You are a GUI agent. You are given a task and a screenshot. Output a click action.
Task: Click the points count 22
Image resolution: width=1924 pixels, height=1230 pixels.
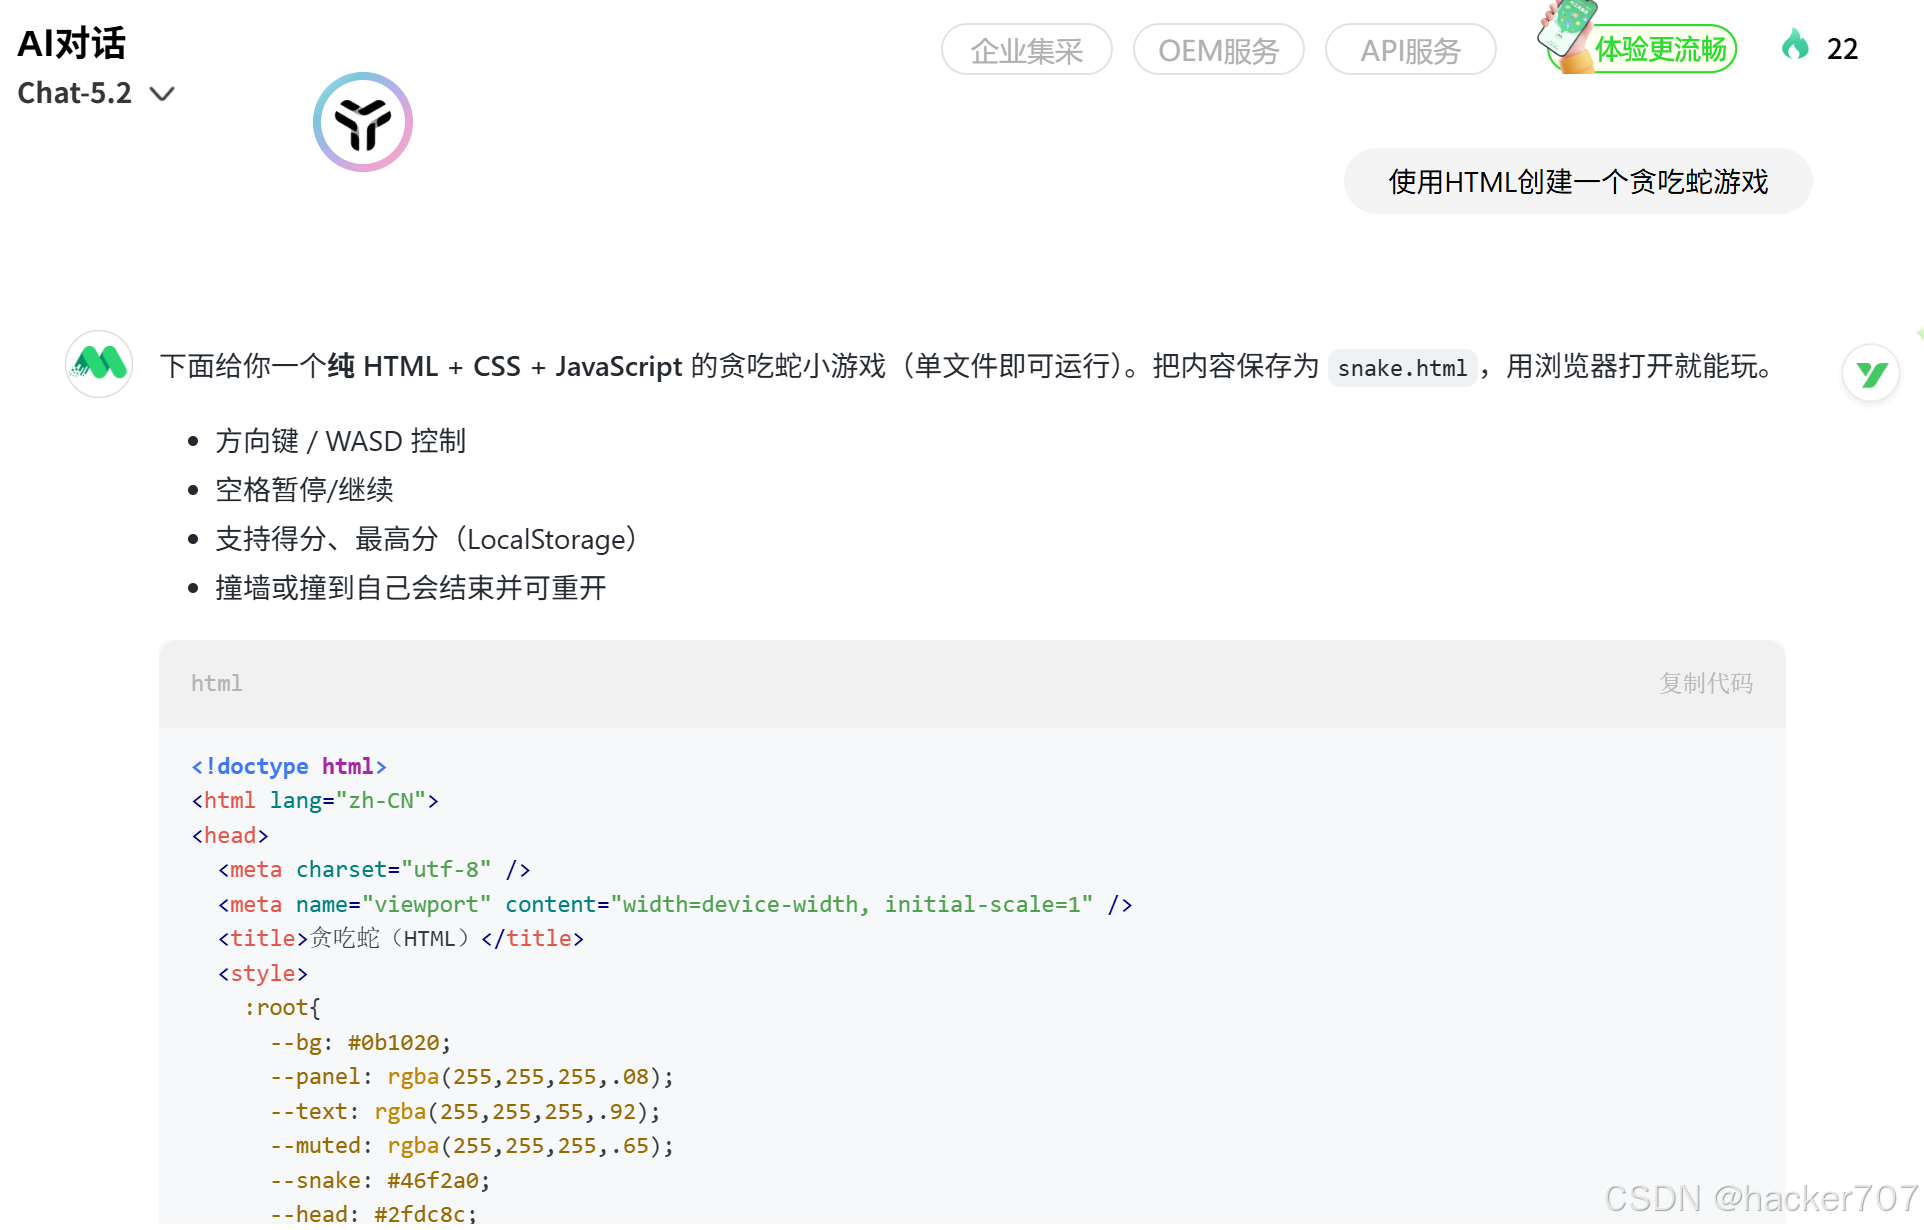coord(1842,49)
